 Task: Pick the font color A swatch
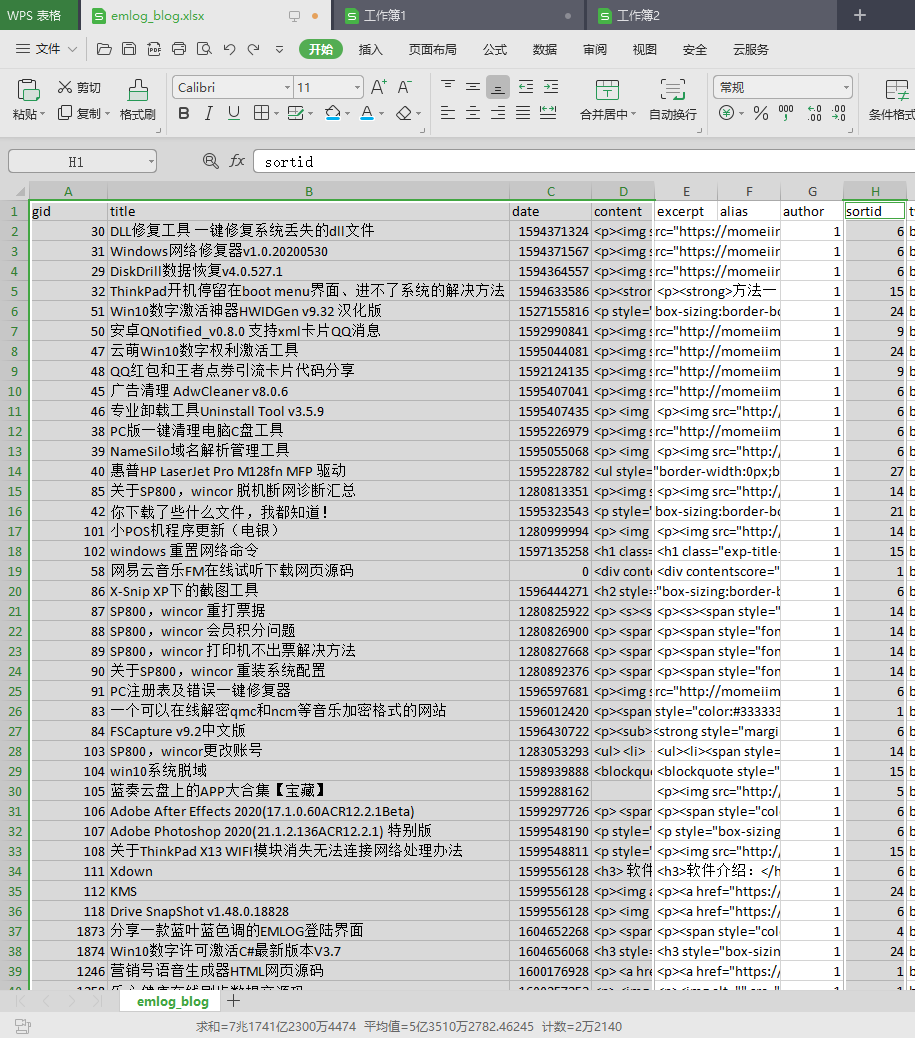pyautogui.click(x=367, y=113)
